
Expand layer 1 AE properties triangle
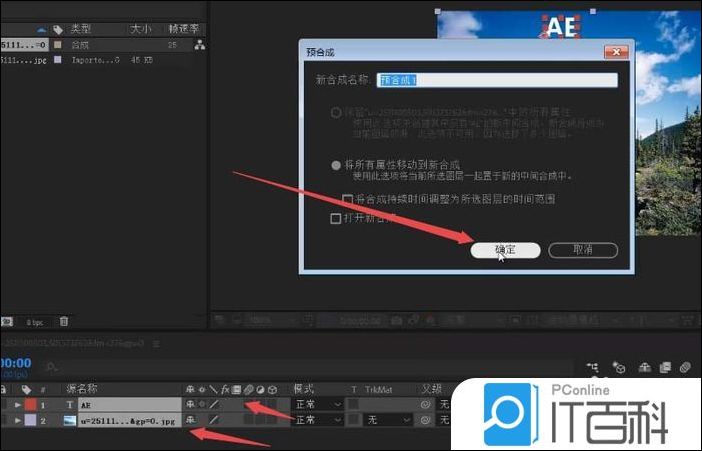pyautogui.click(x=17, y=404)
